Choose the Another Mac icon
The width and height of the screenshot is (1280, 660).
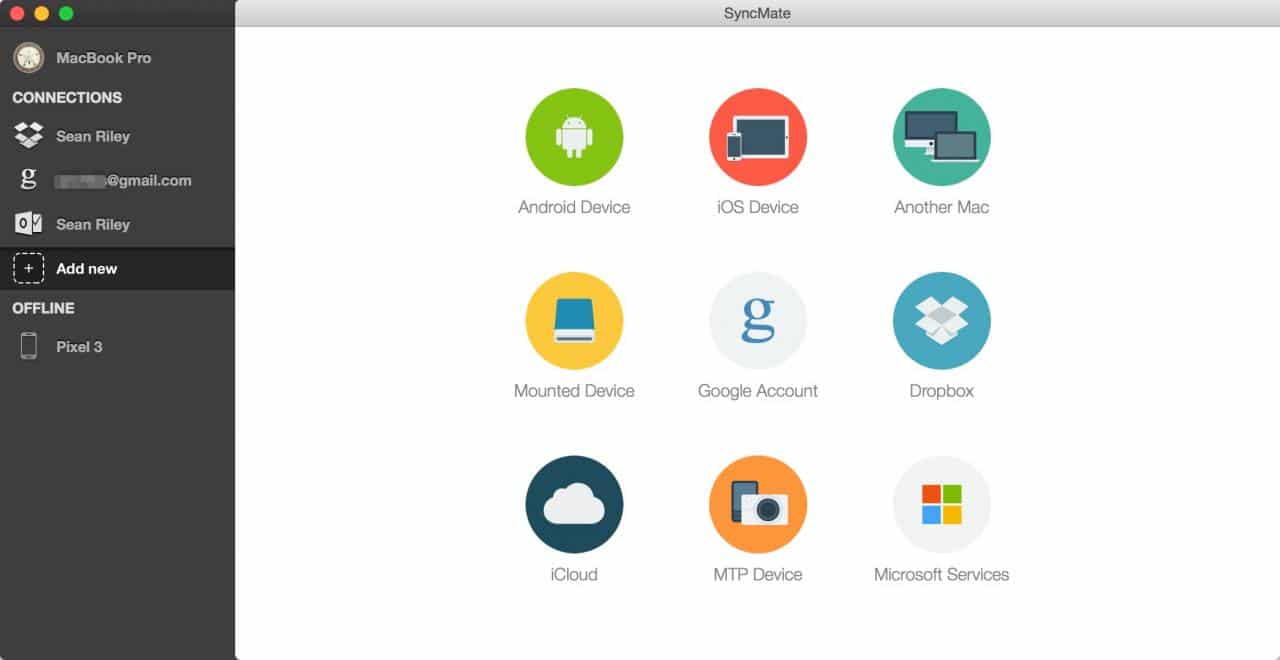[x=941, y=137]
